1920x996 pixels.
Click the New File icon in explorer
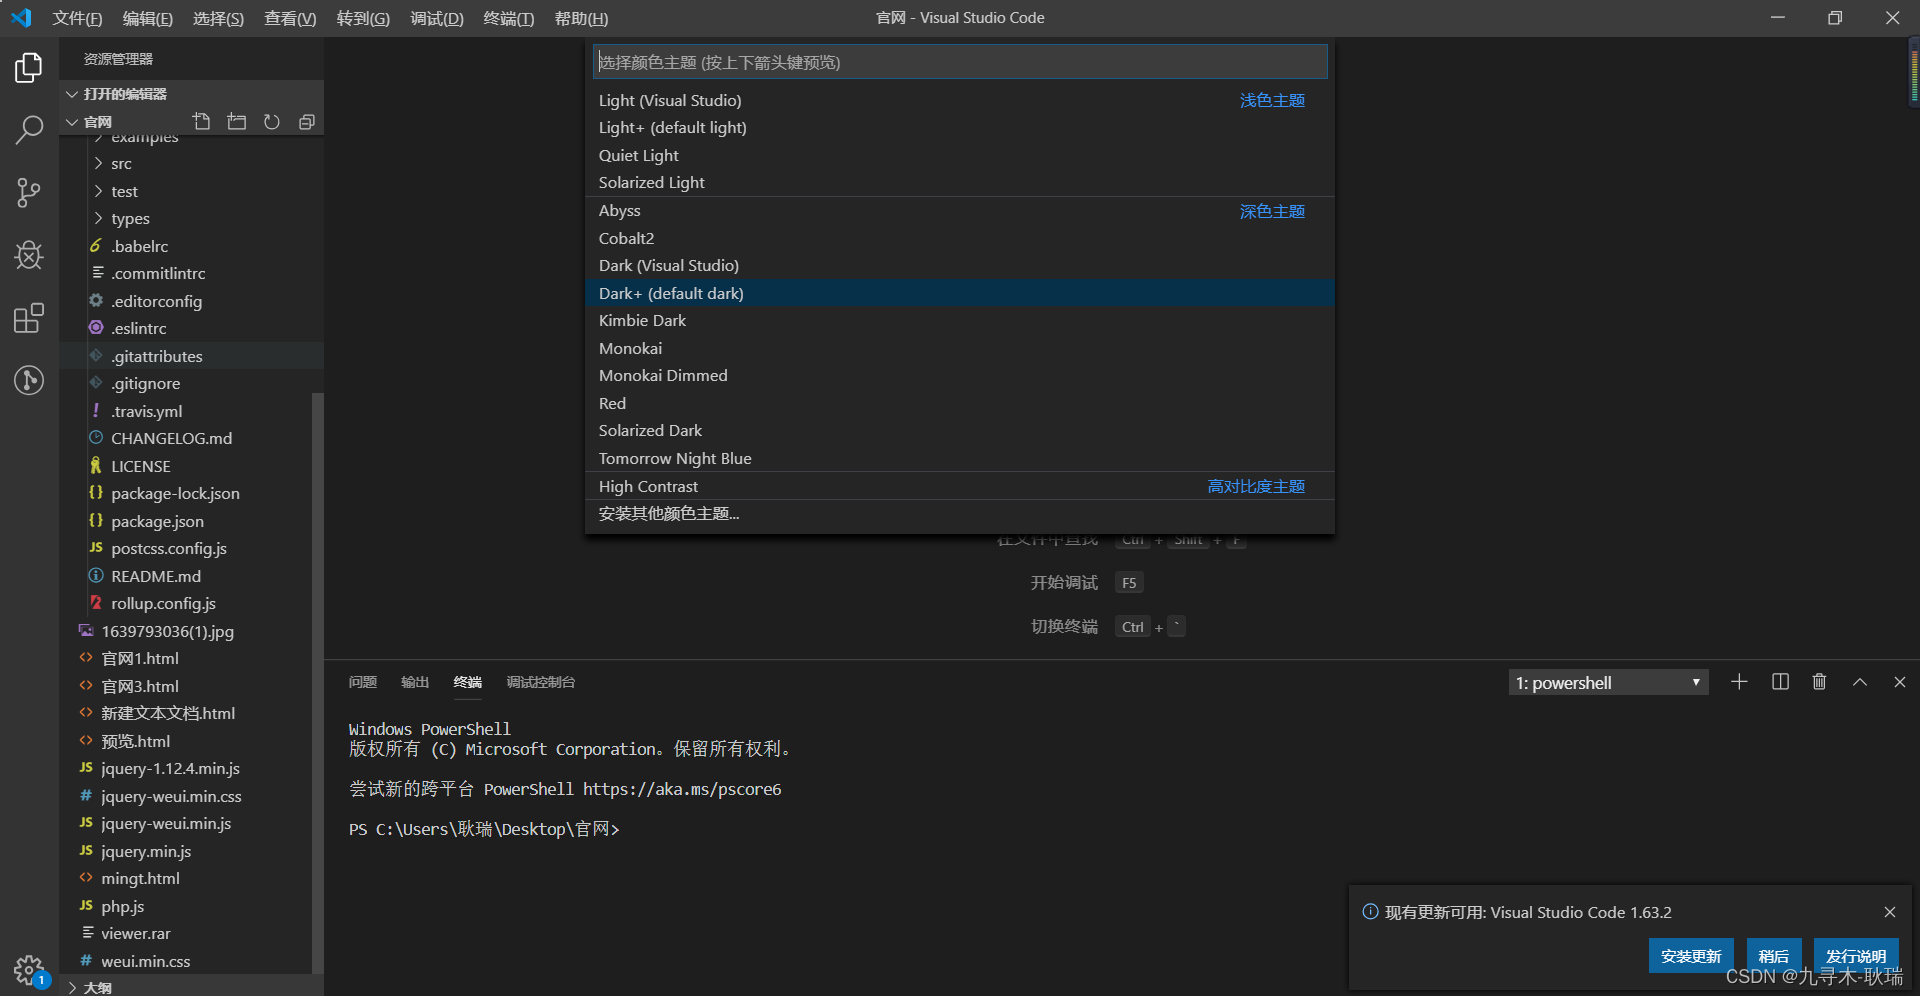click(x=202, y=122)
